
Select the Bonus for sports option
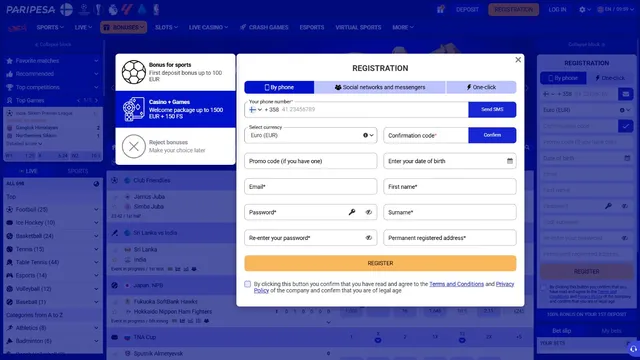[x=175, y=72]
